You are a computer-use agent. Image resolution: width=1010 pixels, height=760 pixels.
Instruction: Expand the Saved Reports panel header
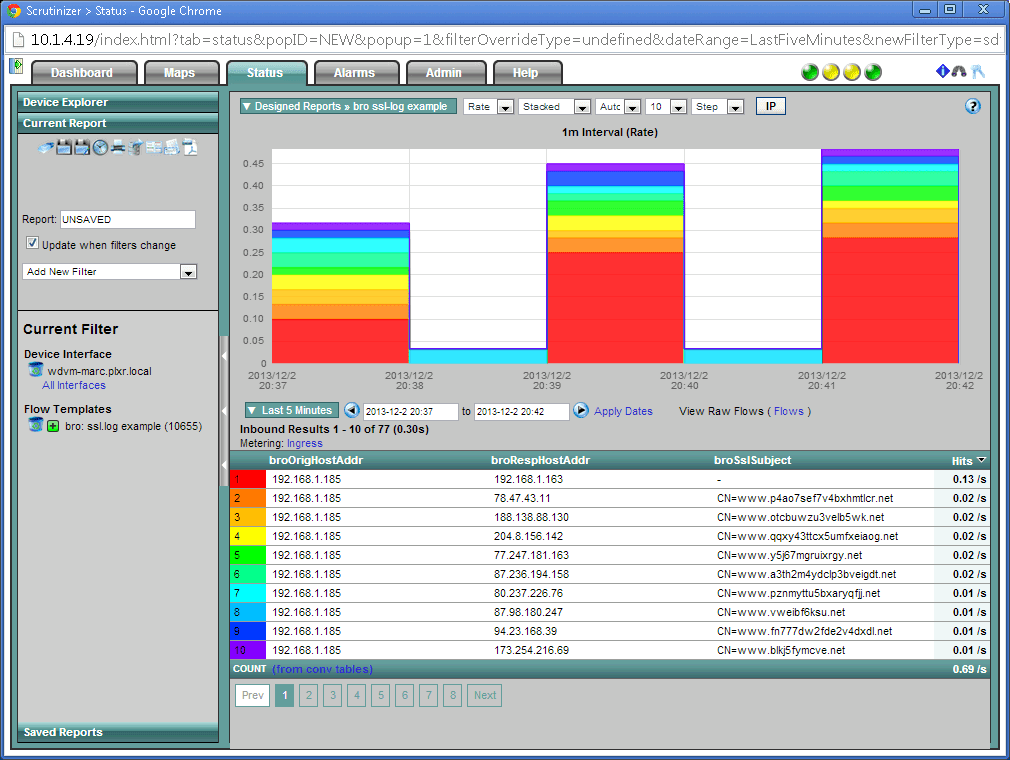(x=119, y=732)
